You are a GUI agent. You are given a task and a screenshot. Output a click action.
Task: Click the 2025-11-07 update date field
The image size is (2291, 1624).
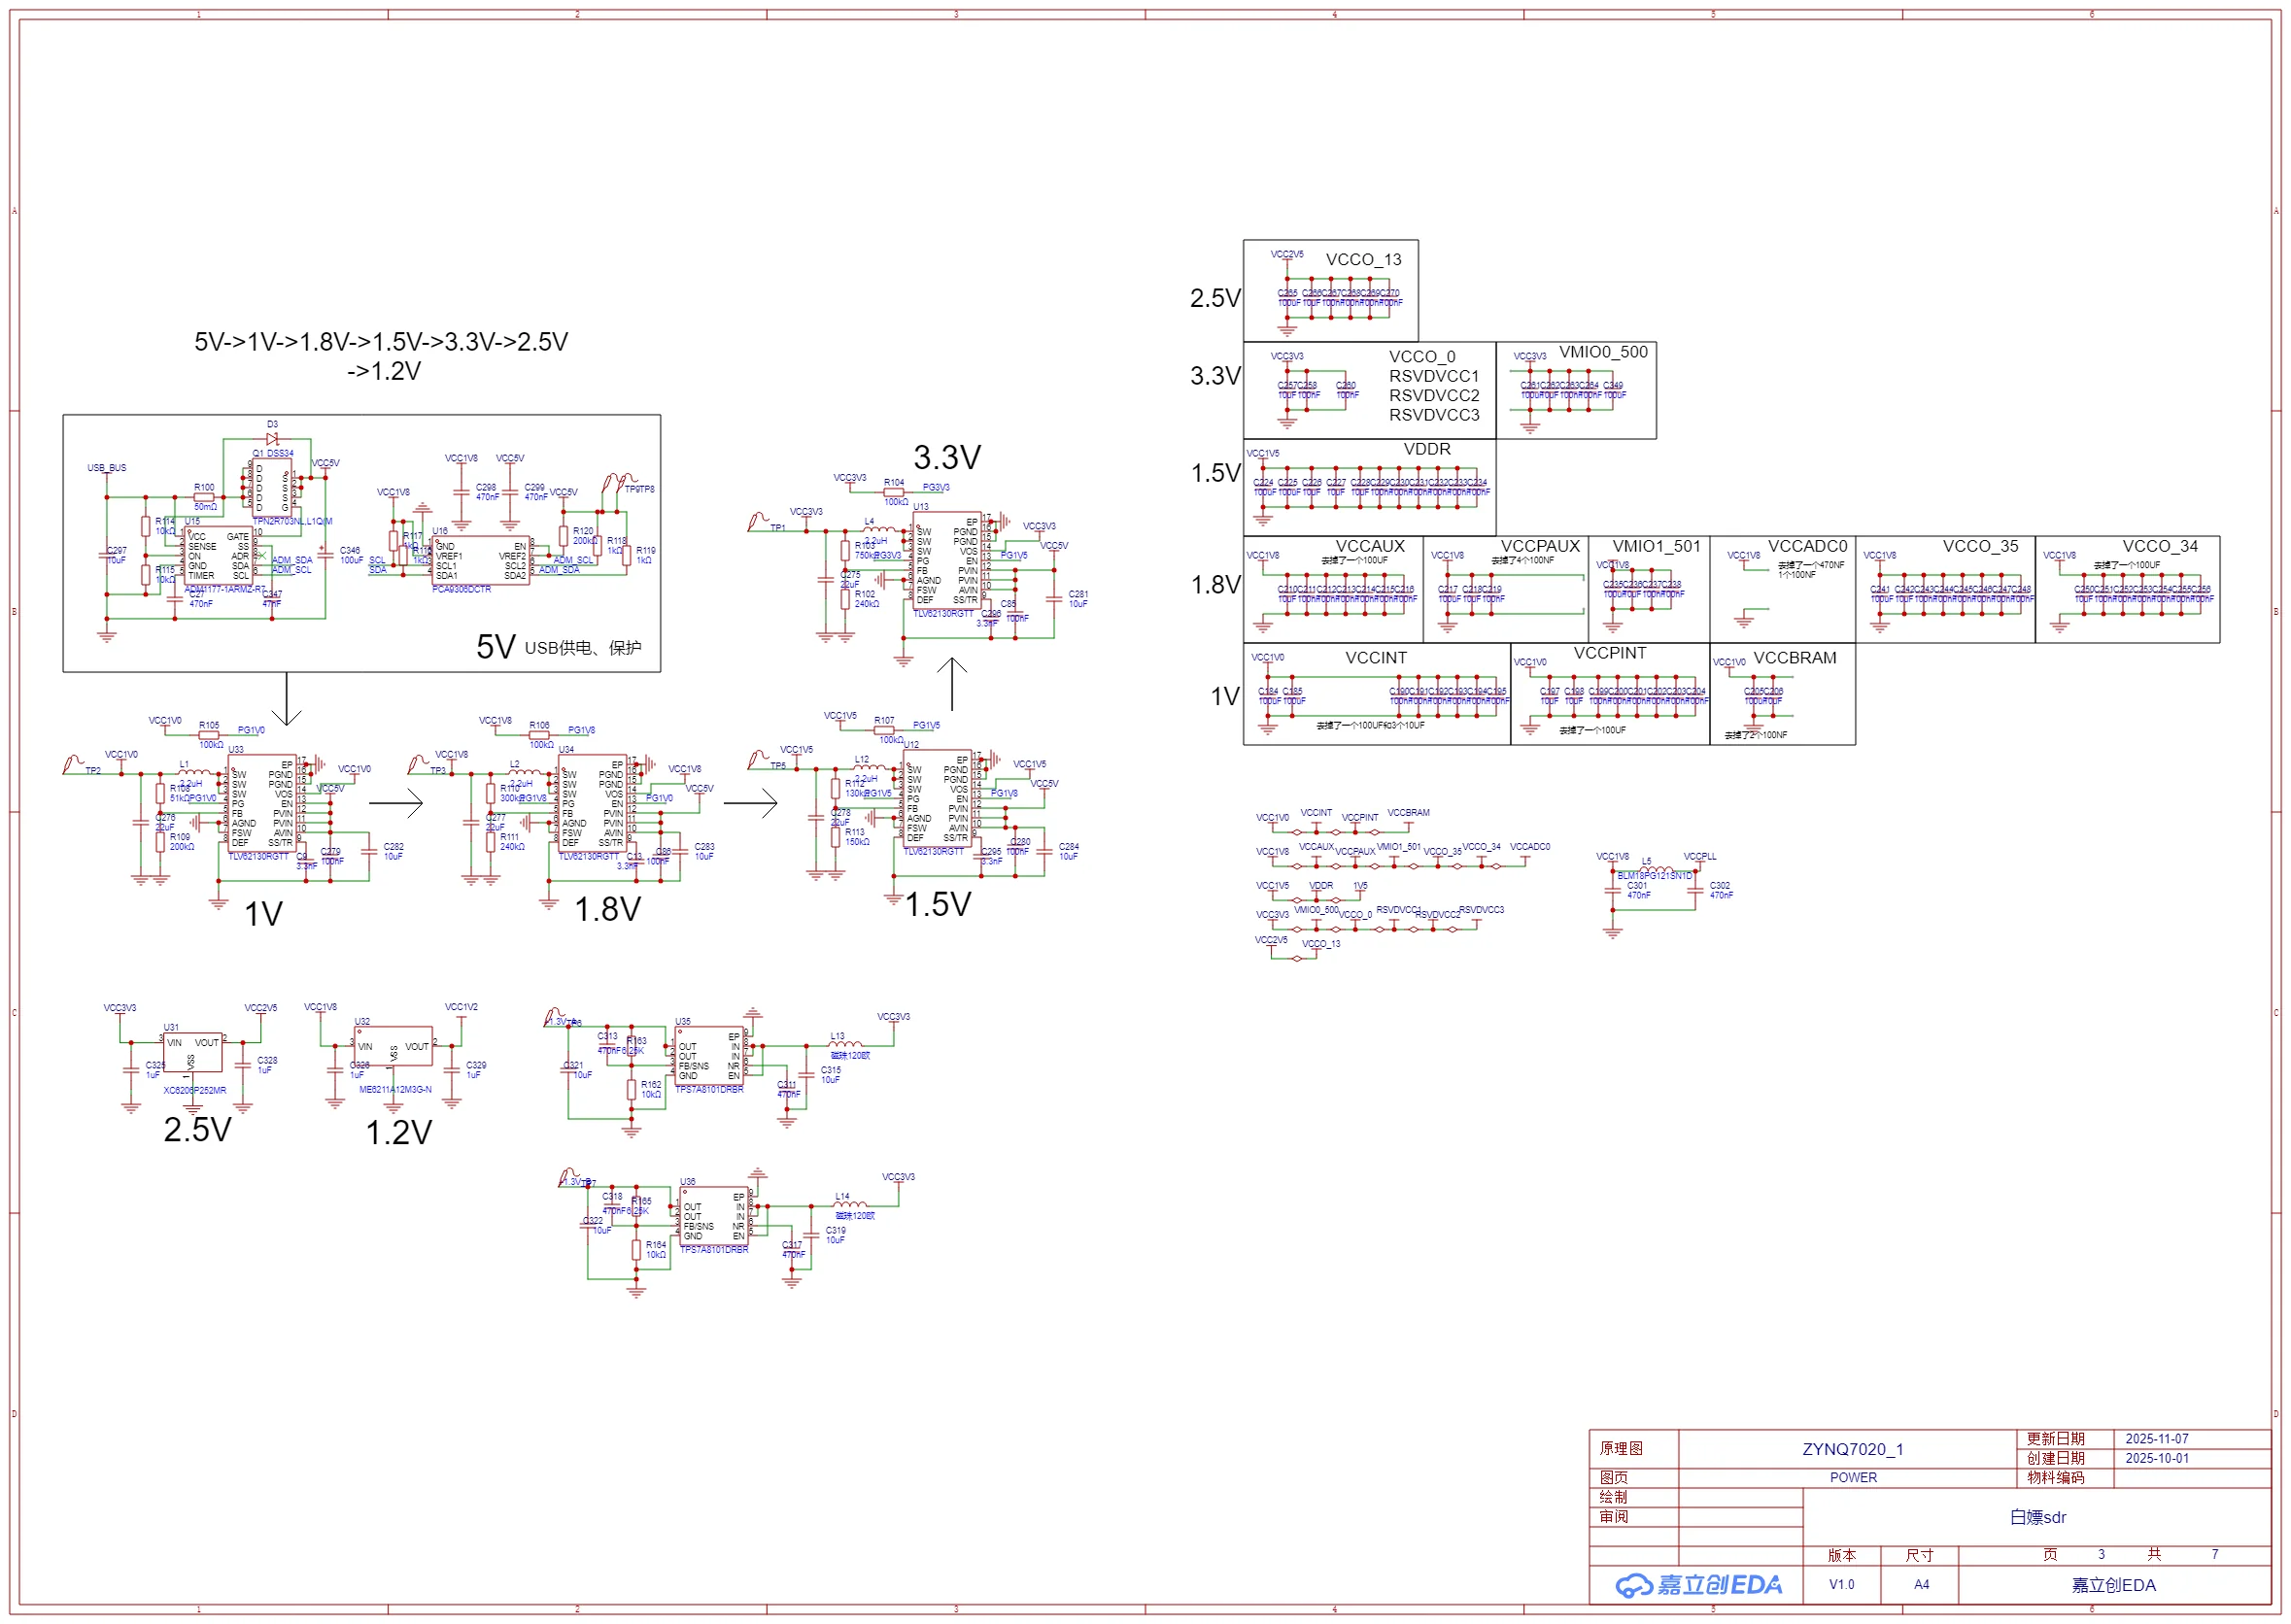point(2156,1439)
